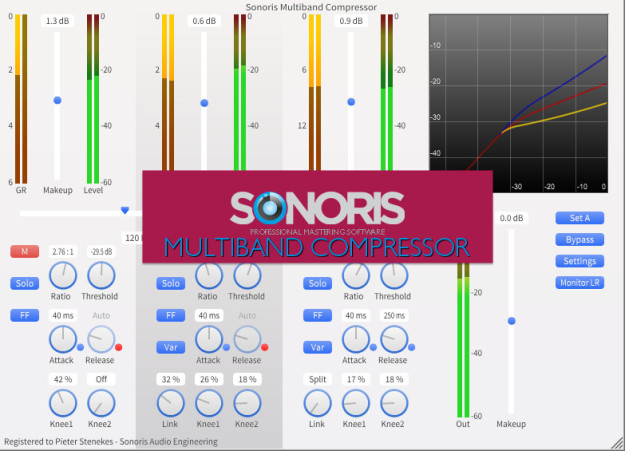This screenshot has height=451, width=625.
Task: Click the left band Makeup slider handle
Action: pyautogui.click(x=57, y=100)
